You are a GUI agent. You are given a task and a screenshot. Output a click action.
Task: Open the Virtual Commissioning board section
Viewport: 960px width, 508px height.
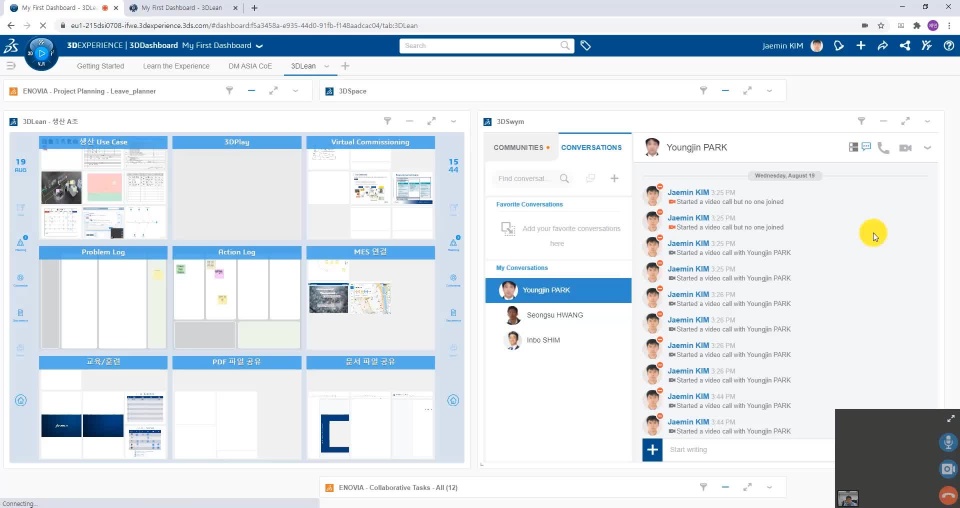point(370,142)
